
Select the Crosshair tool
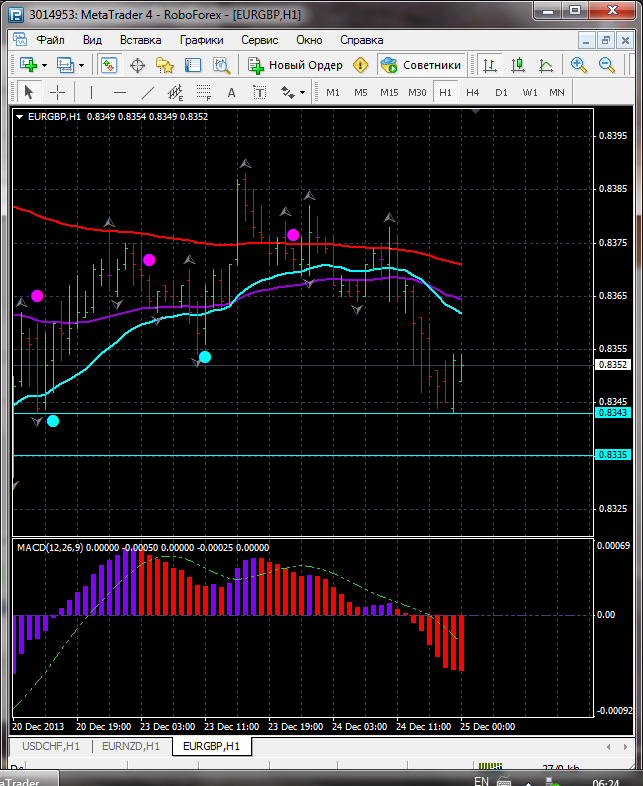(x=58, y=92)
